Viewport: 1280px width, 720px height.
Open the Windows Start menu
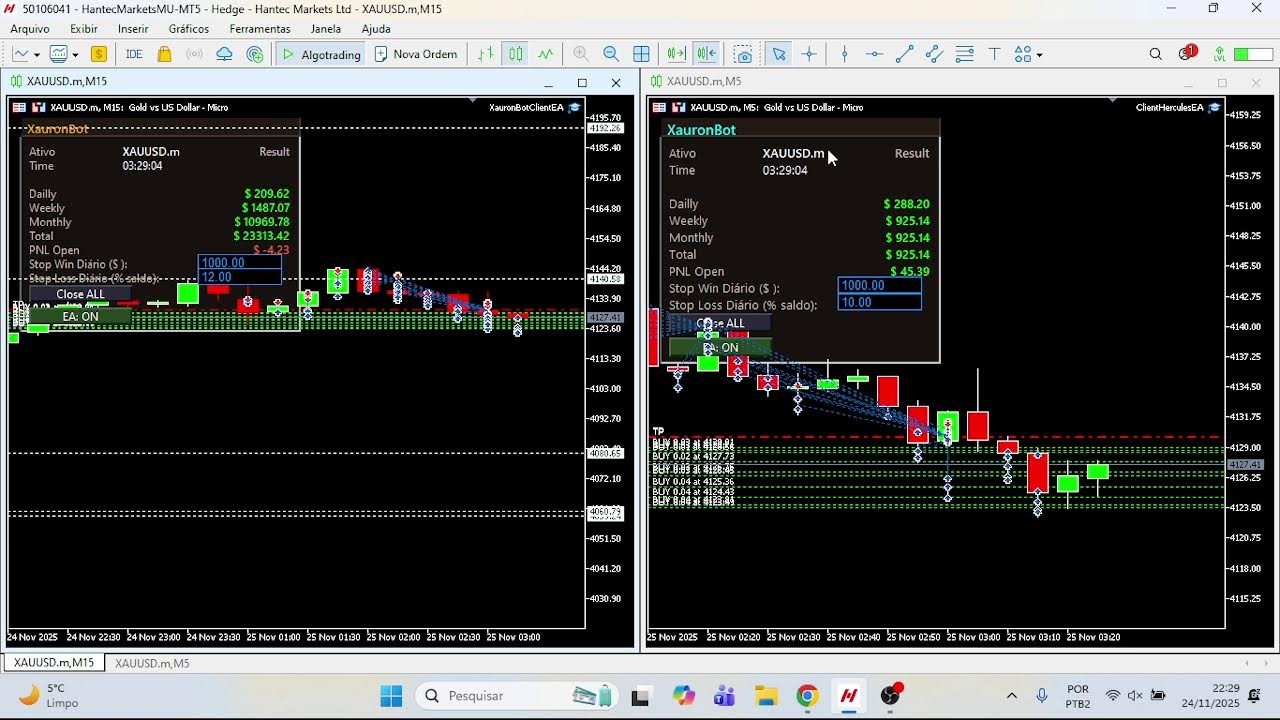[x=391, y=696]
